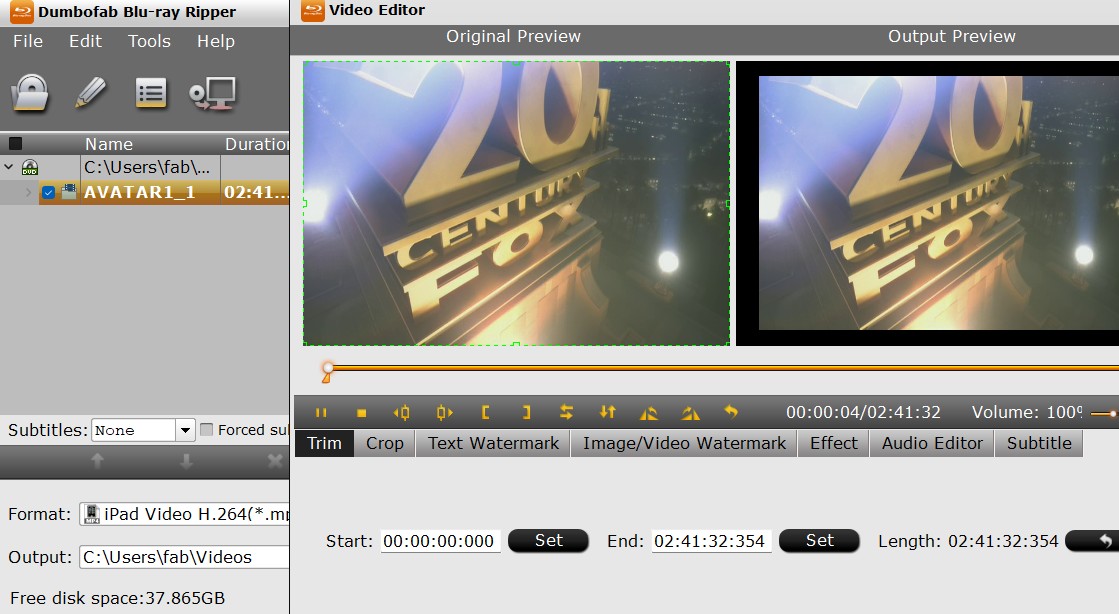The width and height of the screenshot is (1119, 614).
Task: Click the convert to device icon
Action: (x=211, y=93)
